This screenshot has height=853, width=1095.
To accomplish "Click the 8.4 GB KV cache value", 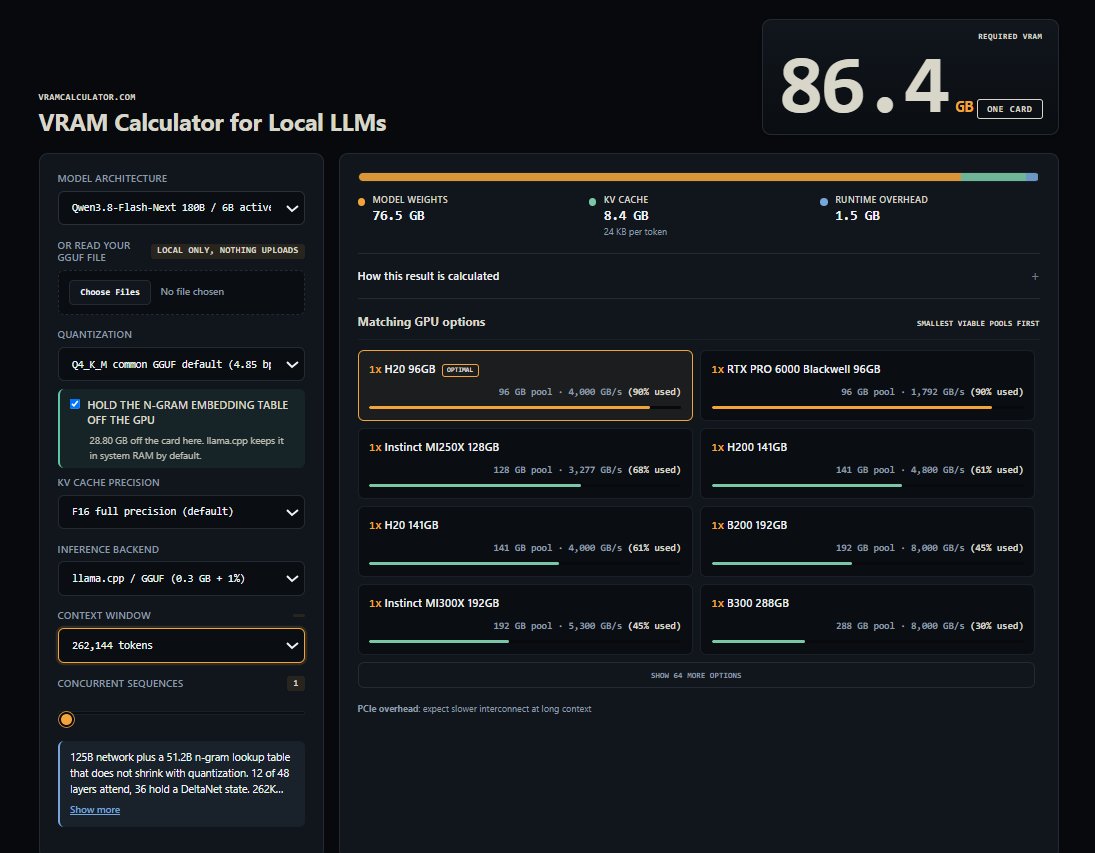I will [x=626, y=216].
